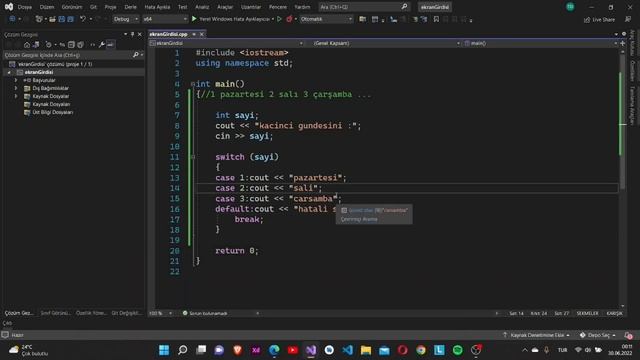Toggle pin on Solution Explorer panel
Image resolution: width=640 pixels, height=360 pixels.
[132, 34]
